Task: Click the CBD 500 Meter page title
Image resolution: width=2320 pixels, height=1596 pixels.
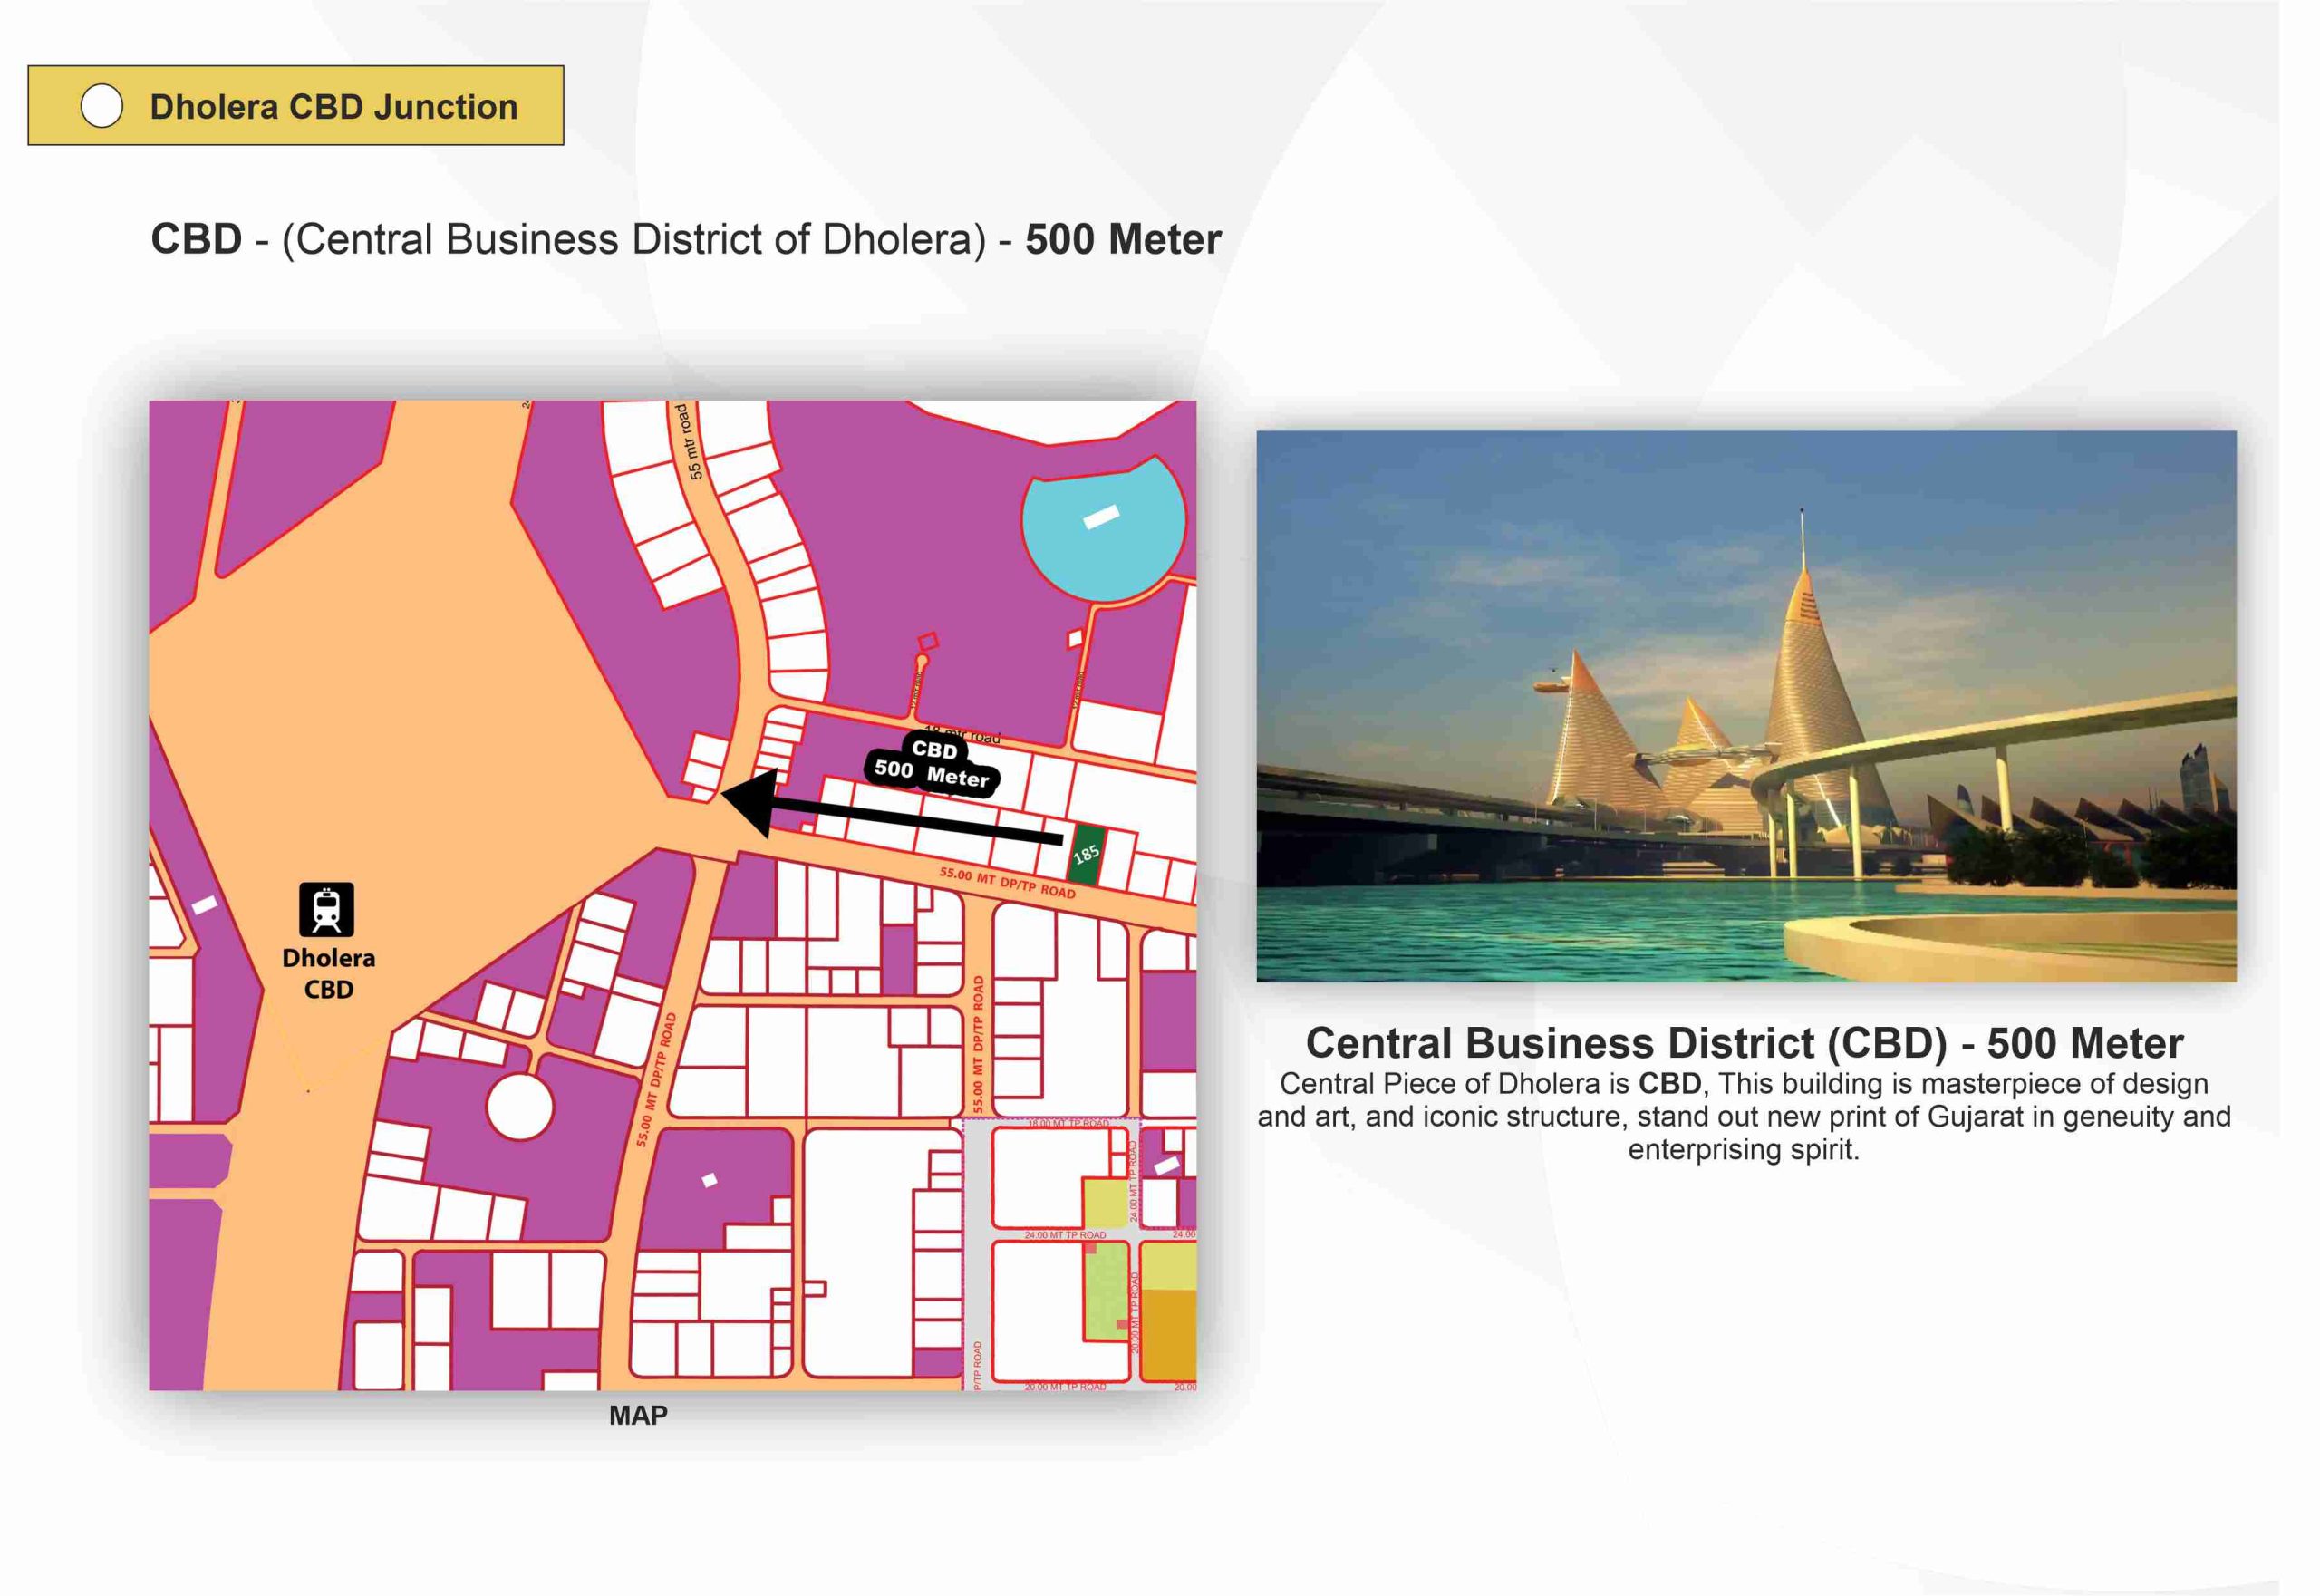Action: 685,240
